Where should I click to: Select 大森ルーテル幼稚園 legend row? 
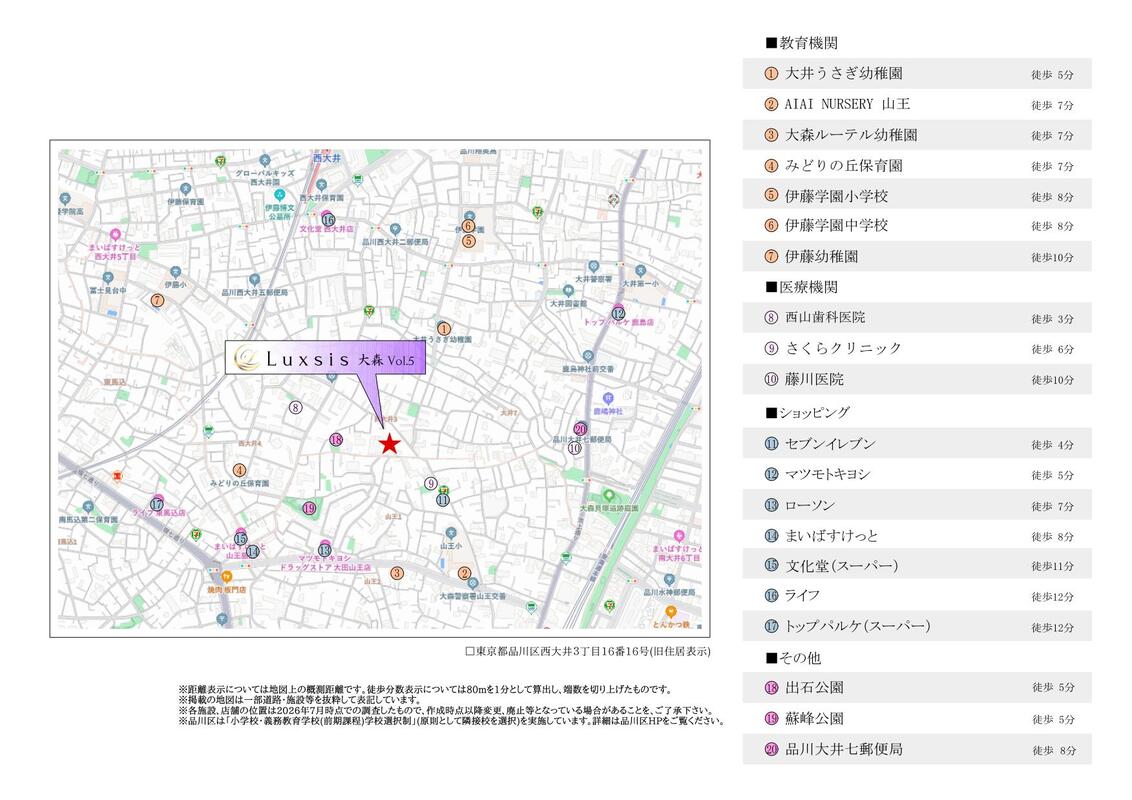coord(917,135)
